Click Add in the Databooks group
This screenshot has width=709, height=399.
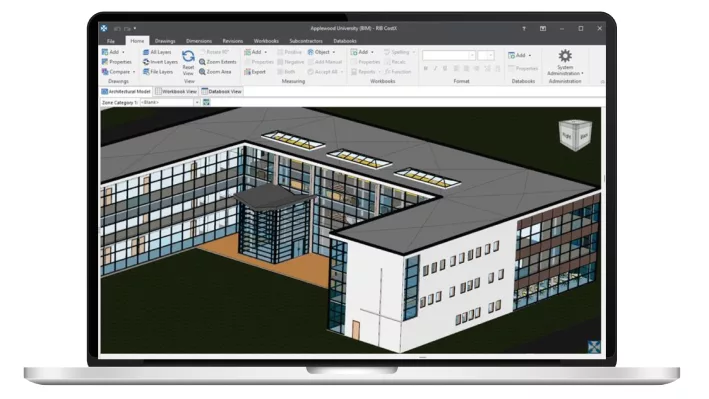click(517, 55)
